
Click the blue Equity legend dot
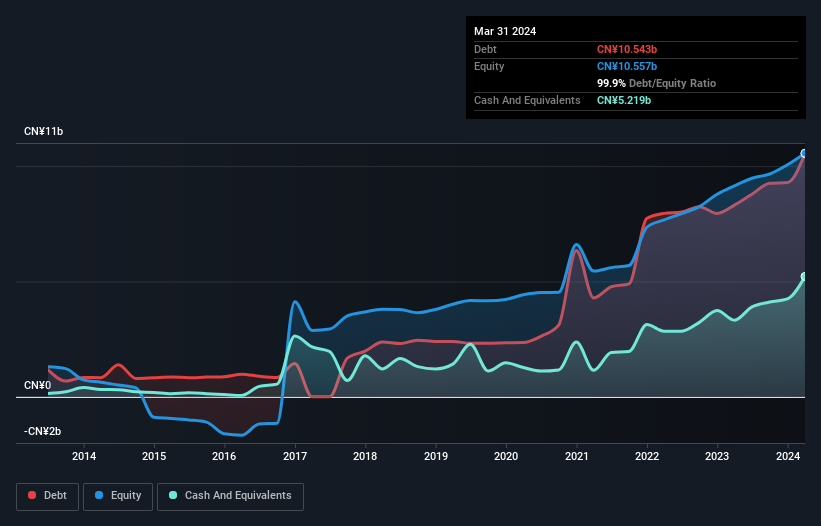(99, 495)
